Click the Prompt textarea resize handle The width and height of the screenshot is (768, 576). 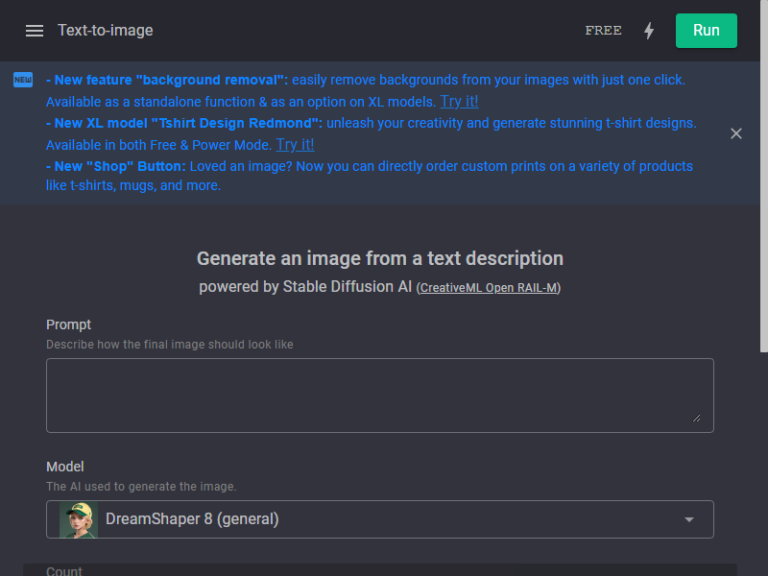(x=696, y=418)
